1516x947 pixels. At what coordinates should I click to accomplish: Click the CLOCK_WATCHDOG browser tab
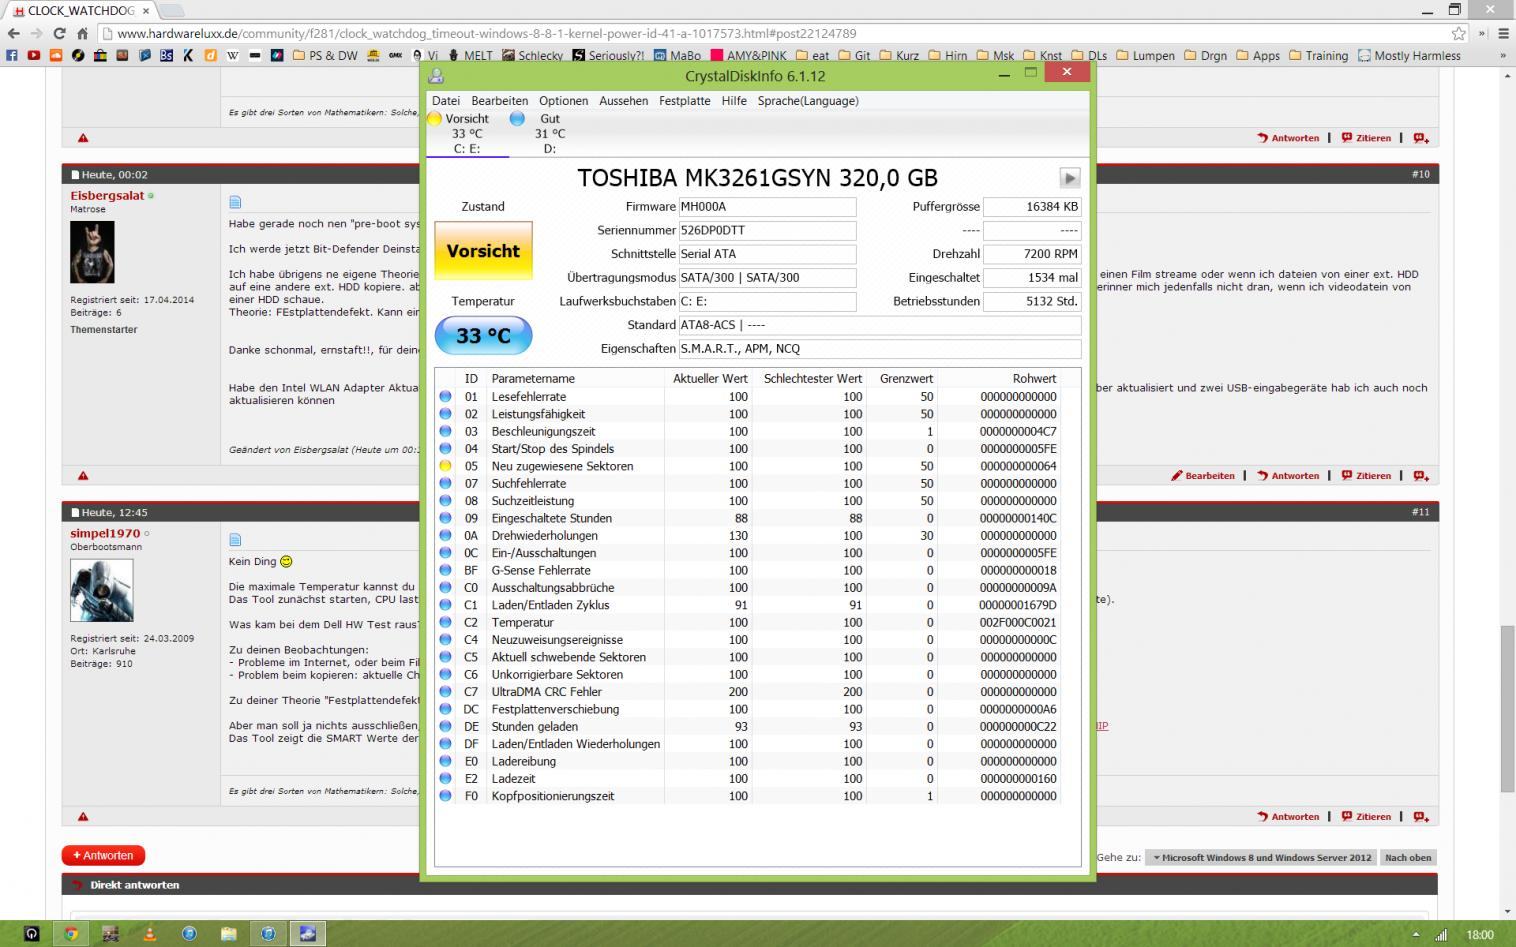tap(82, 10)
